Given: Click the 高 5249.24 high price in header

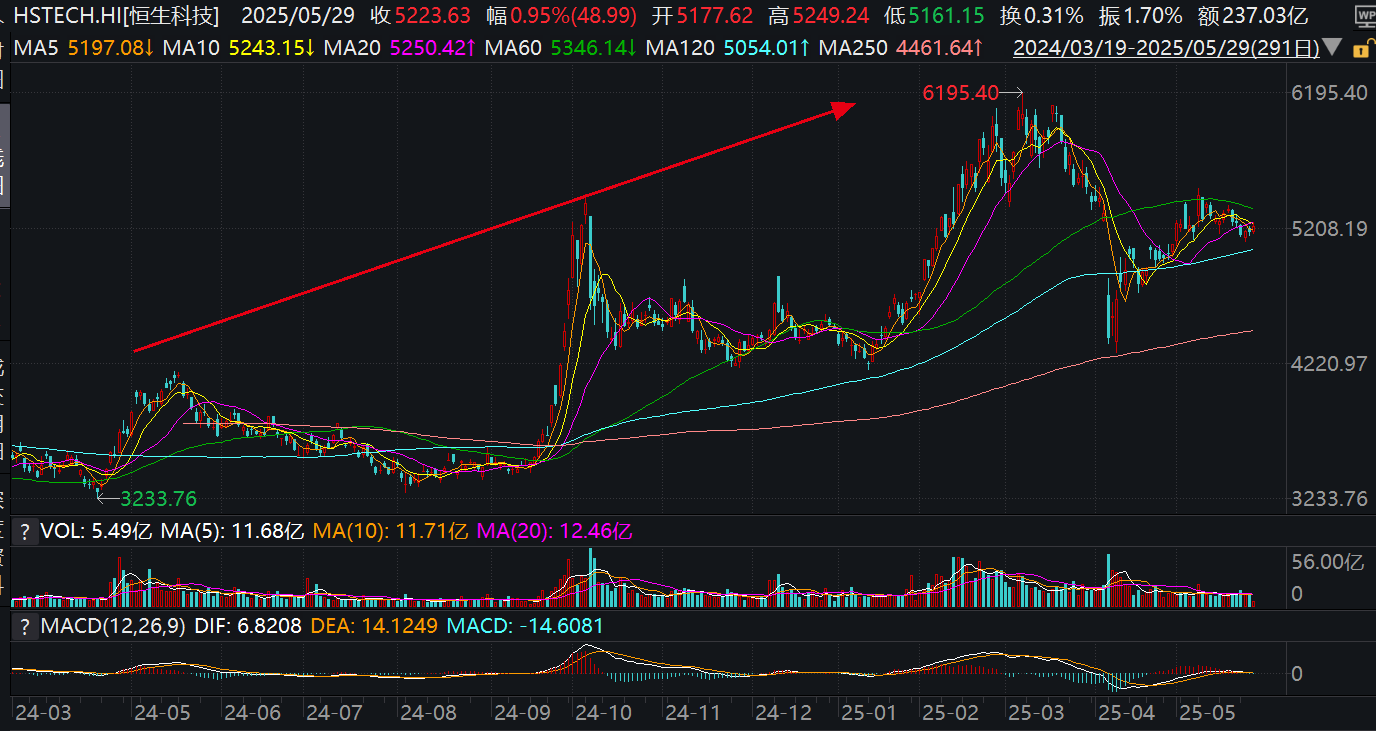Looking at the screenshot, I should point(818,16).
